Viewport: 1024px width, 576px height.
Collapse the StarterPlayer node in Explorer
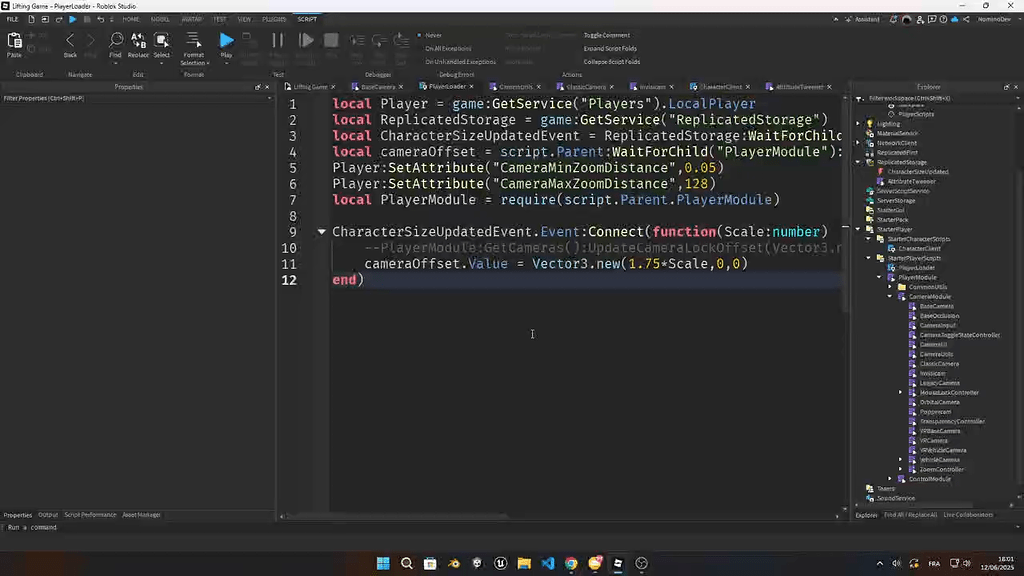click(858, 229)
